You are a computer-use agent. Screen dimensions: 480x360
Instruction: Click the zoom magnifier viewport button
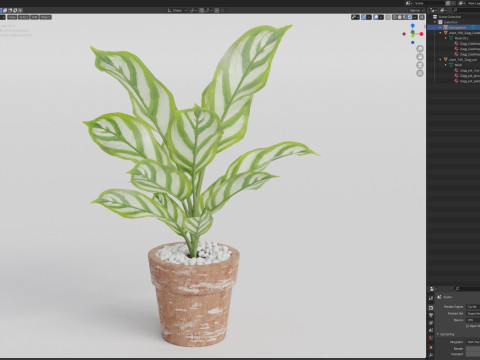420,49
